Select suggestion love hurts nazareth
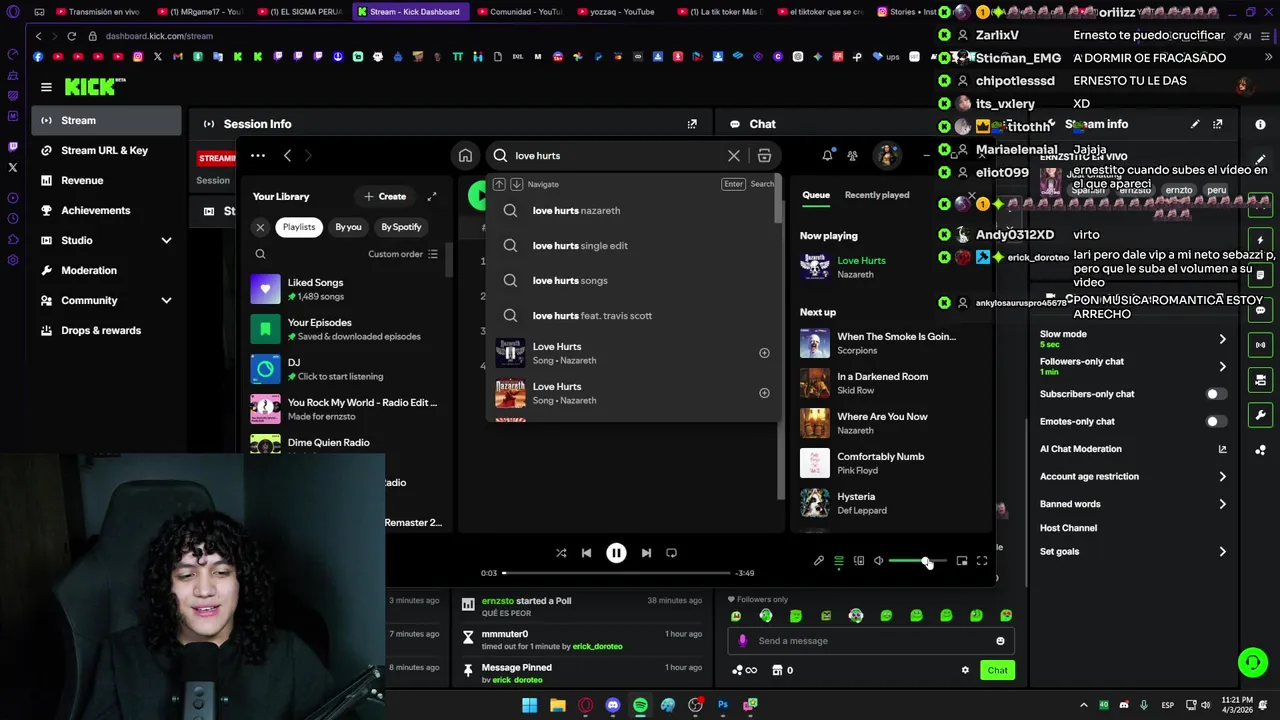Image resolution: width=1280 pixels, height=720 pixels. tap(632, 211)
